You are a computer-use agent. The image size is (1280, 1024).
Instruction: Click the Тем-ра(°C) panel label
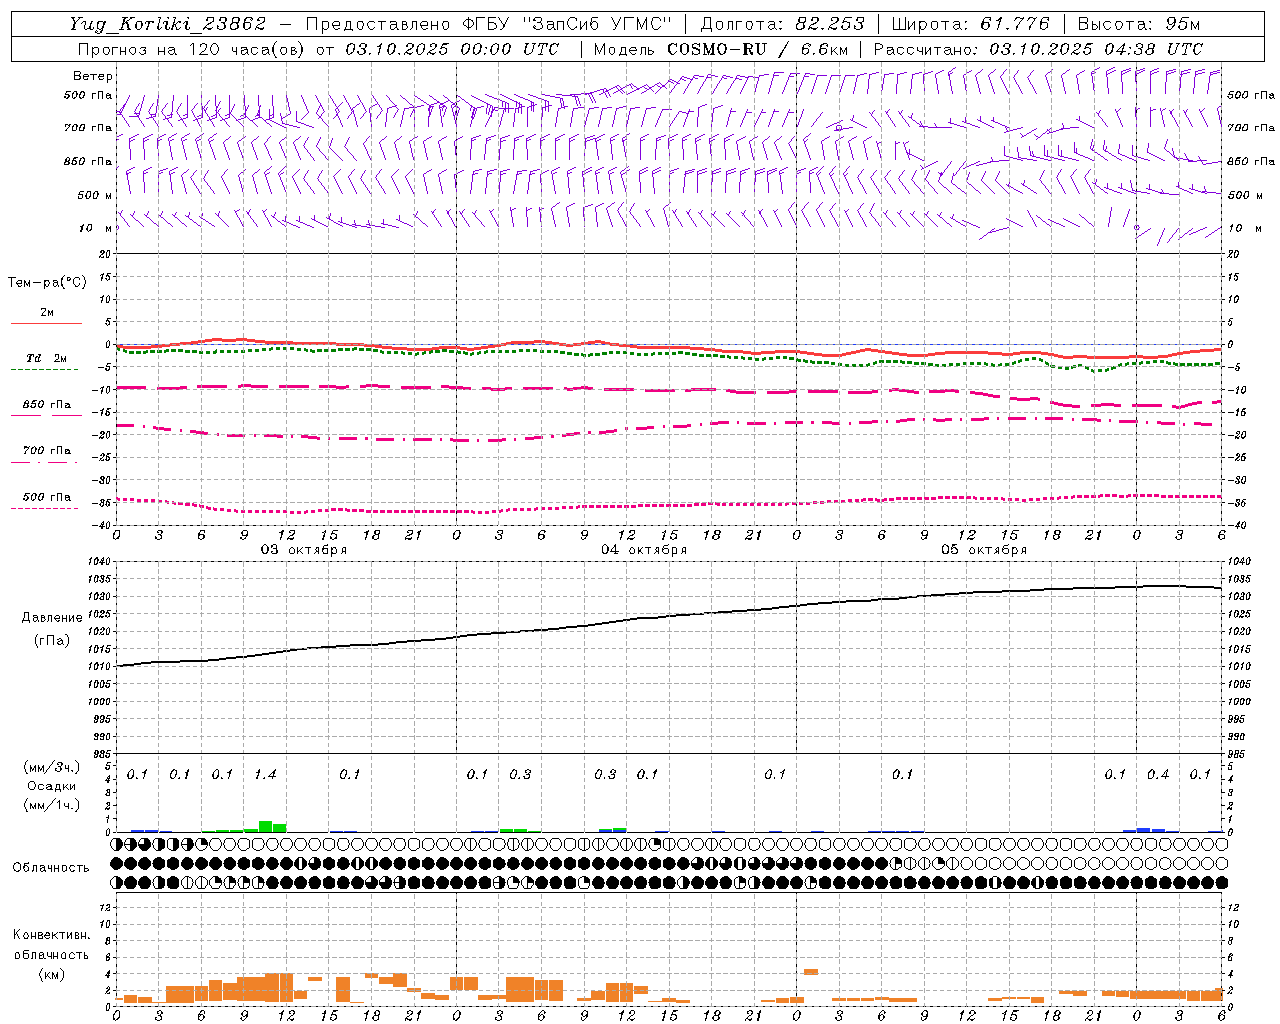pos(47,283)
